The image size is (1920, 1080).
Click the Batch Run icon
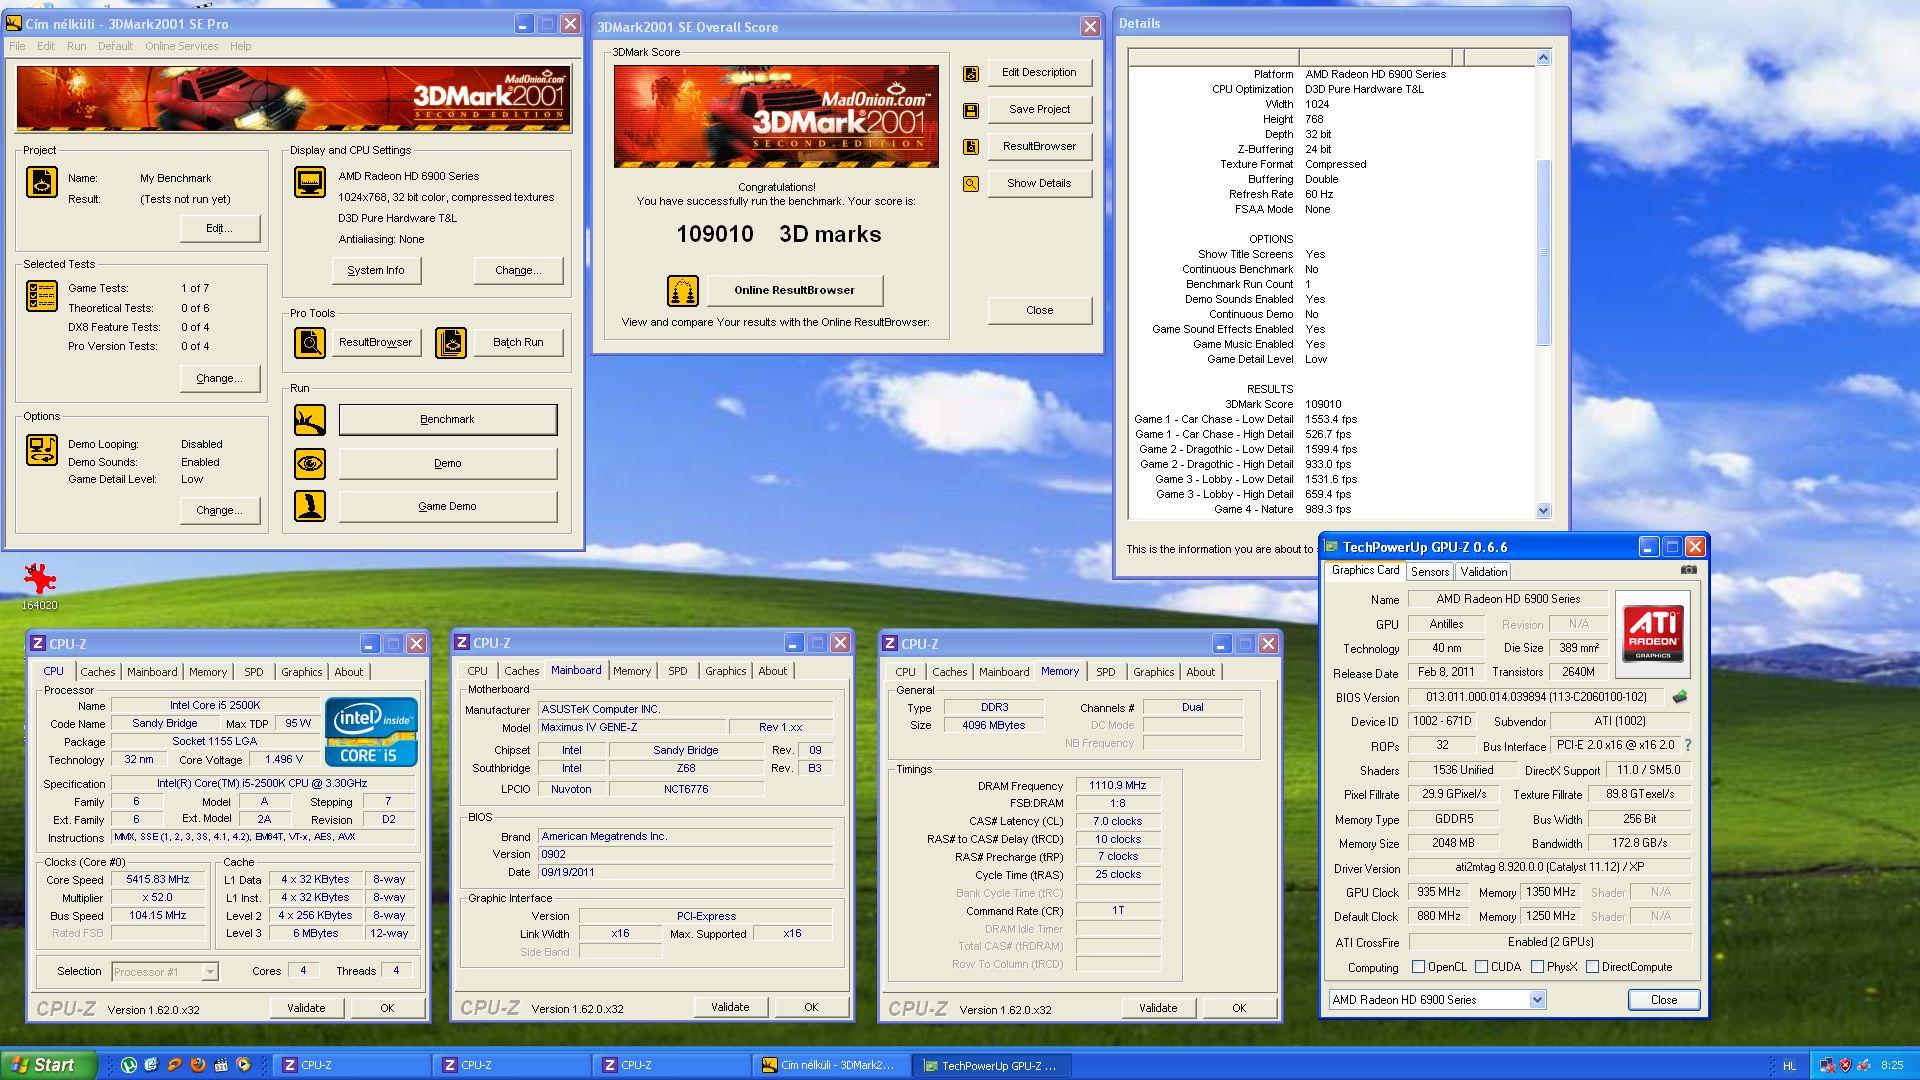click(451, 343)
